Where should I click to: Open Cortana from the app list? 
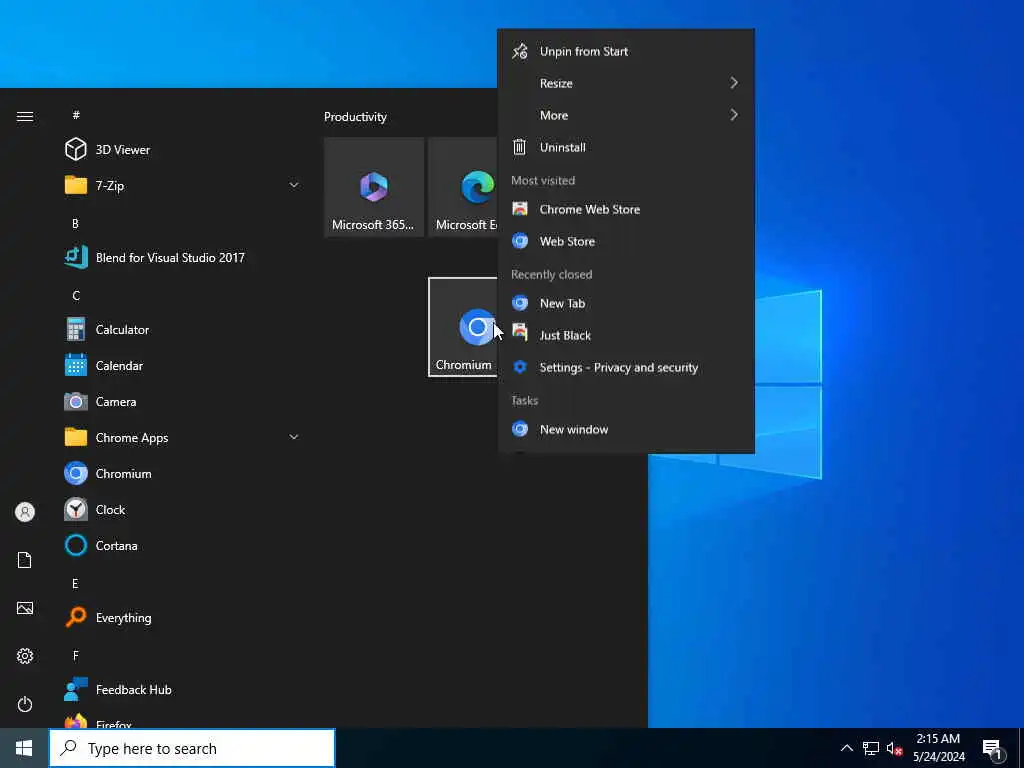[183, 545]
